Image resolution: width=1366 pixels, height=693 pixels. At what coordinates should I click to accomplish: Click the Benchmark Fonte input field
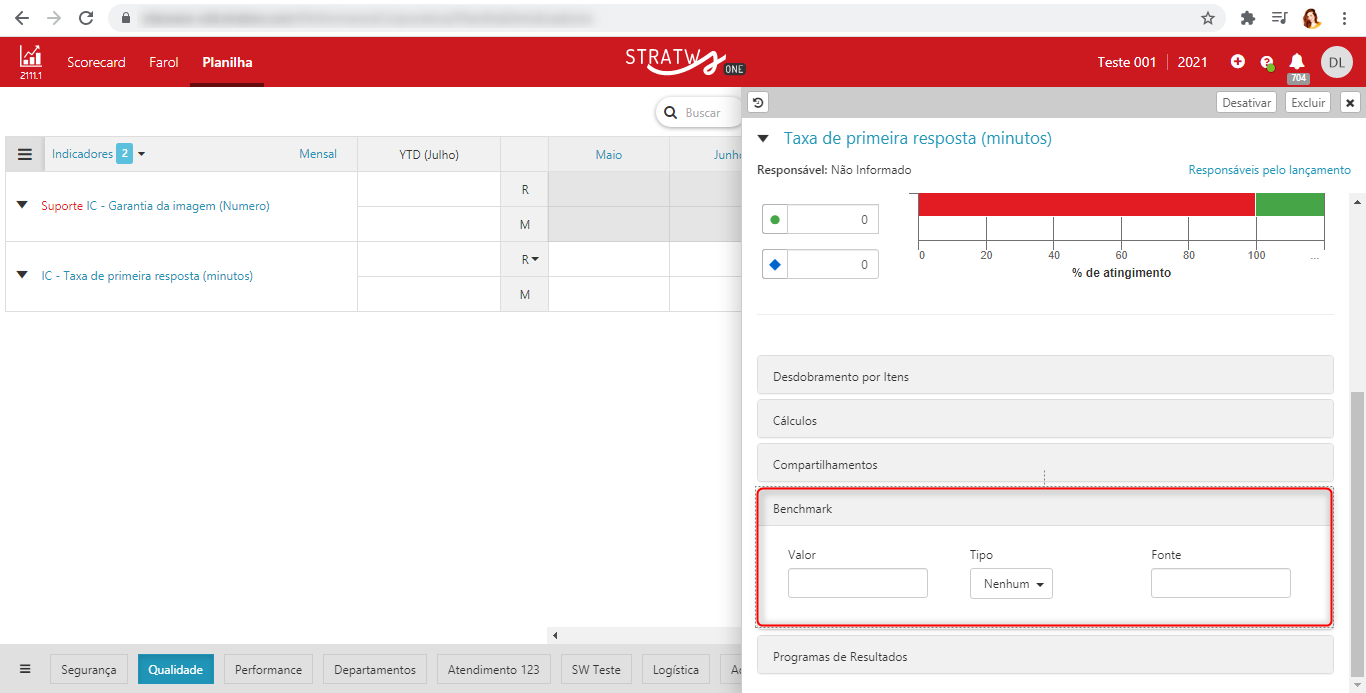(x=1221, y=584)
